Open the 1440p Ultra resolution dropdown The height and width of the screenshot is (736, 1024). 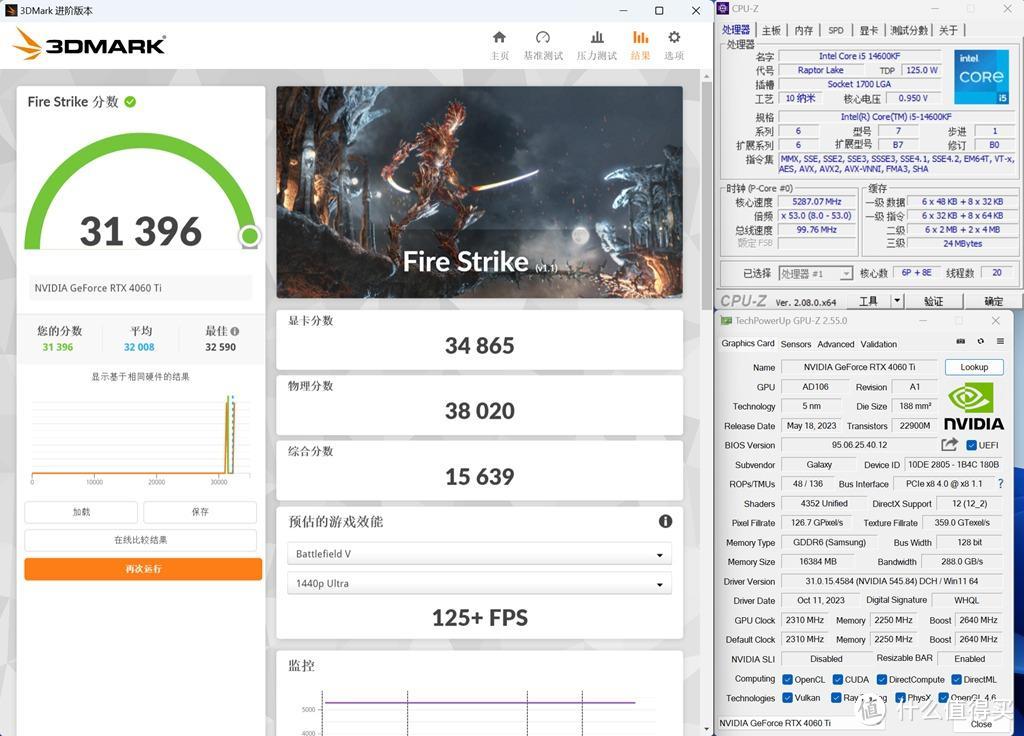tap(479, 583)
